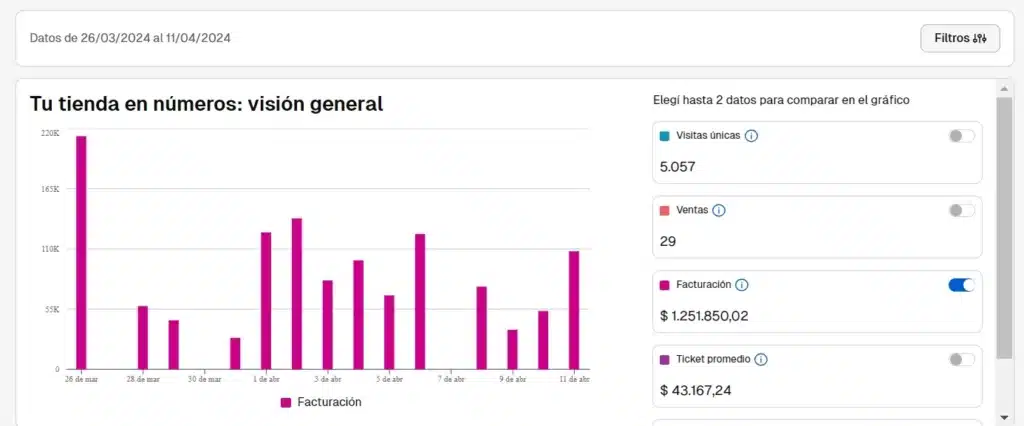This screenshot has height=426, width=1024.
Task: Open the info icon next to Ticket promedio
Action: 761,359
